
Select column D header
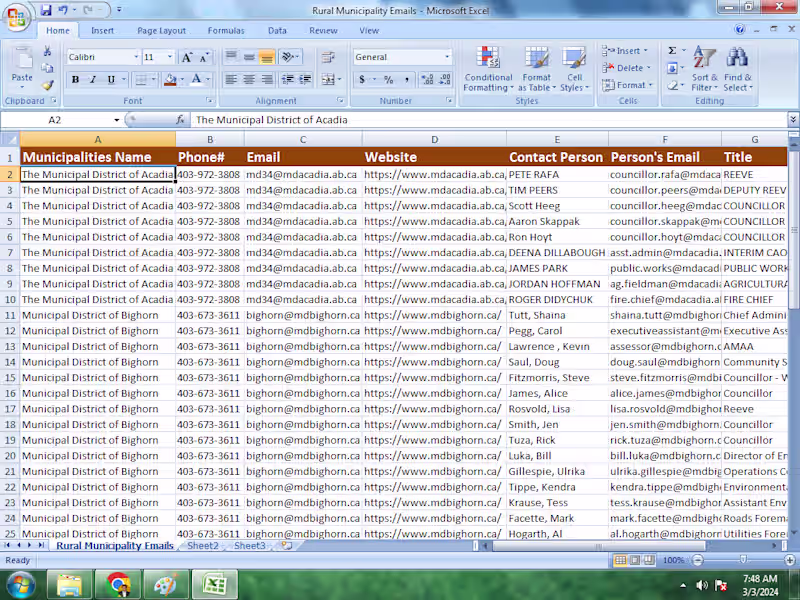tap(434, 139)
